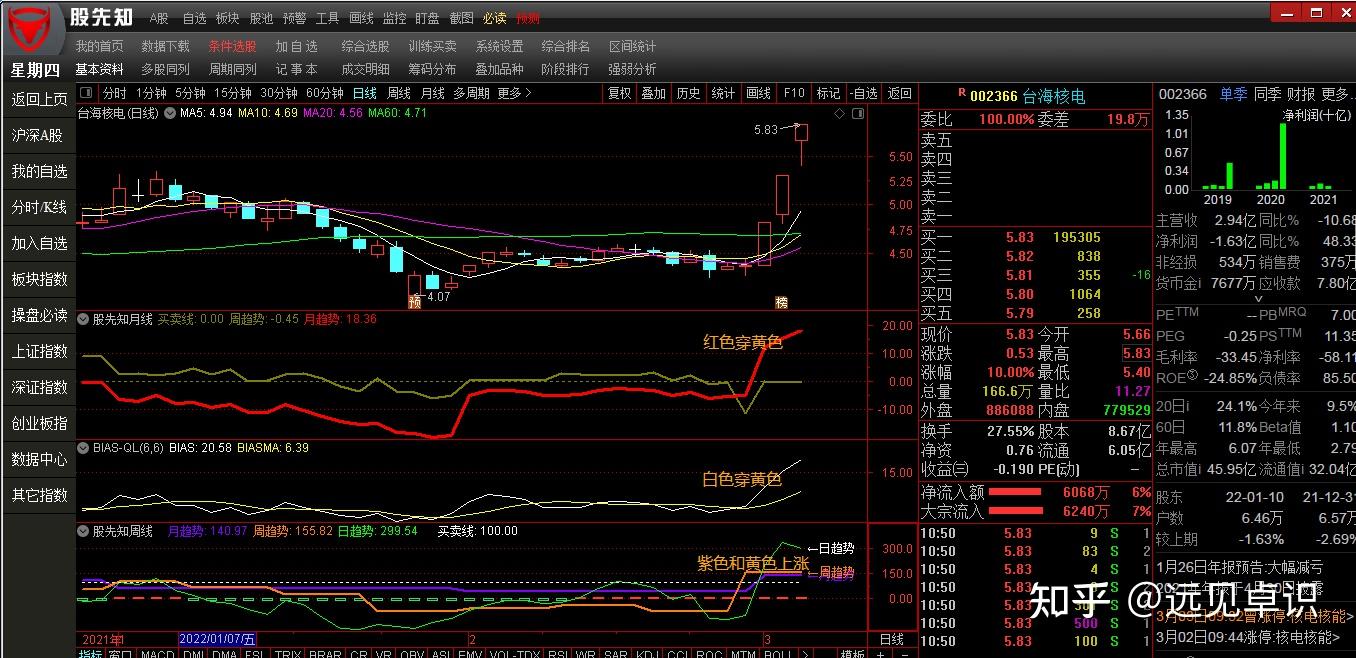Click the -自选 button

(x=864, y=93)
